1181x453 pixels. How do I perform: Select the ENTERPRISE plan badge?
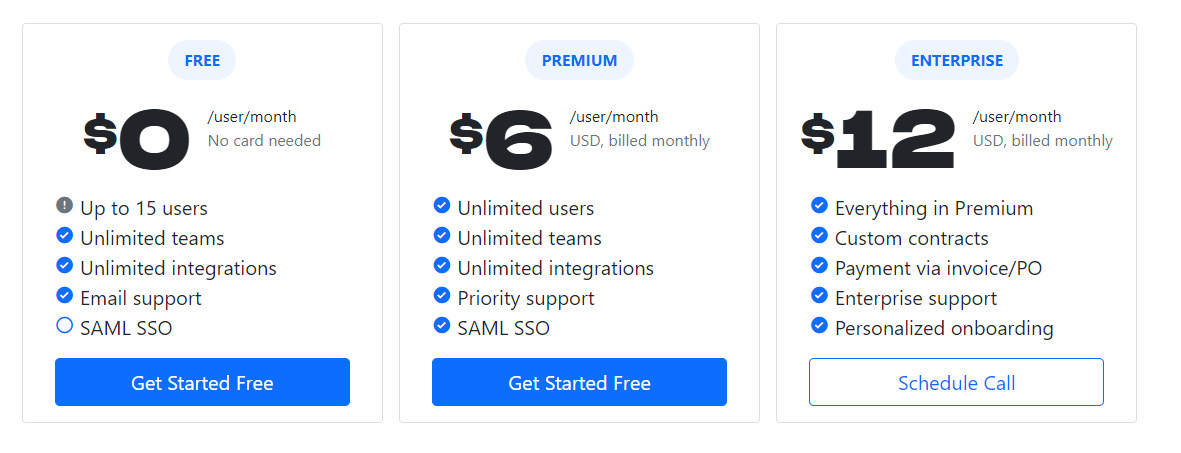(x=956, y=60)
